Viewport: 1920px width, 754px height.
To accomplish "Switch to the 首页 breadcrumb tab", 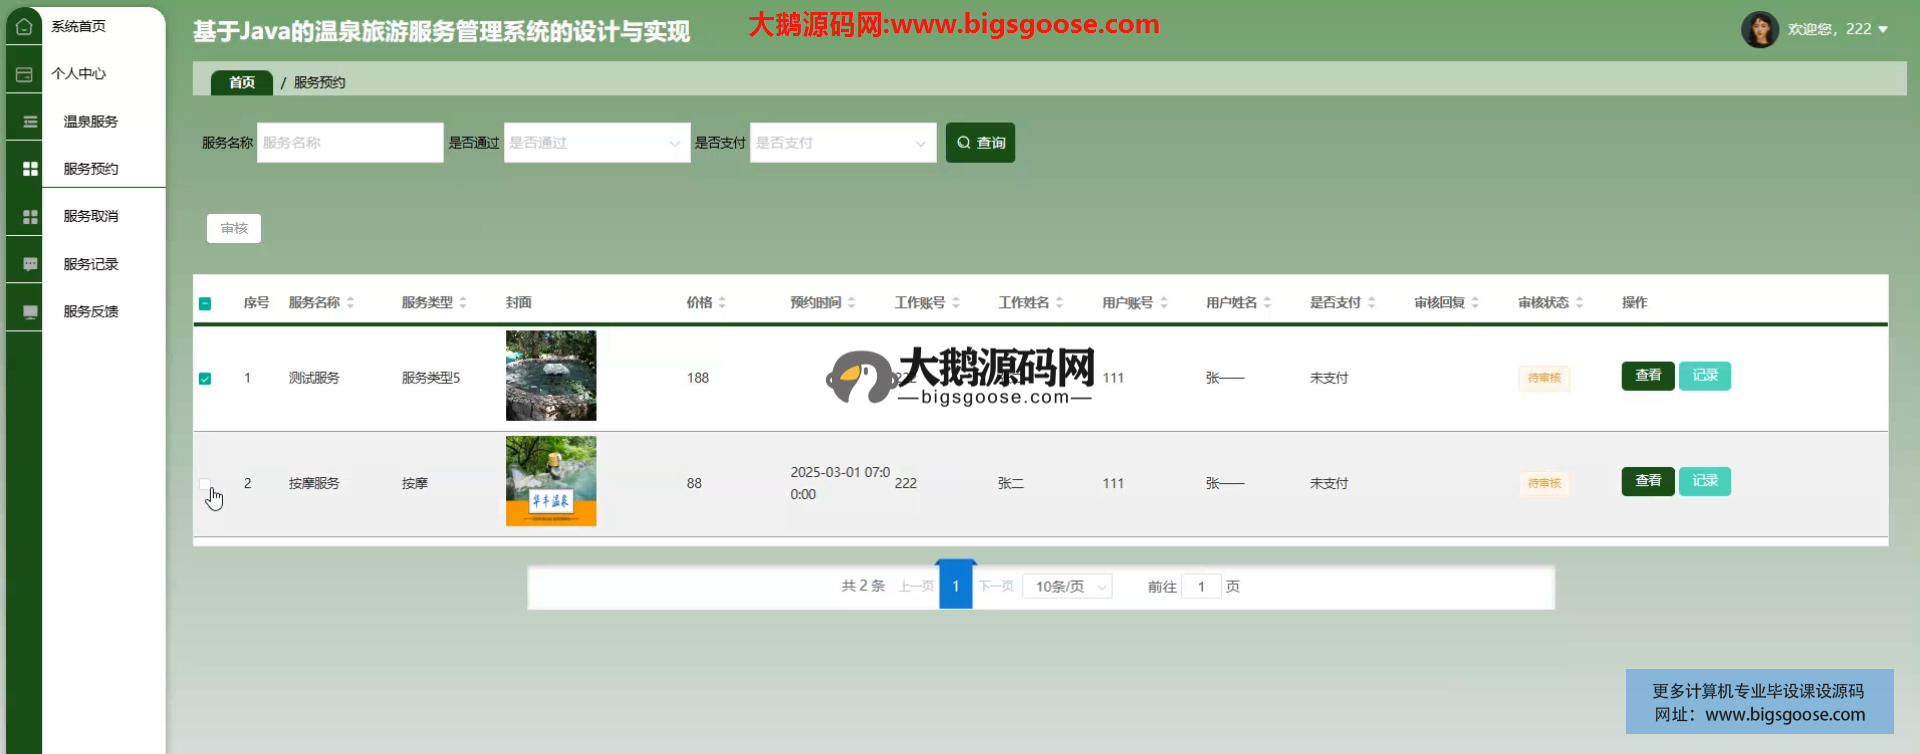I will point(242,83).
